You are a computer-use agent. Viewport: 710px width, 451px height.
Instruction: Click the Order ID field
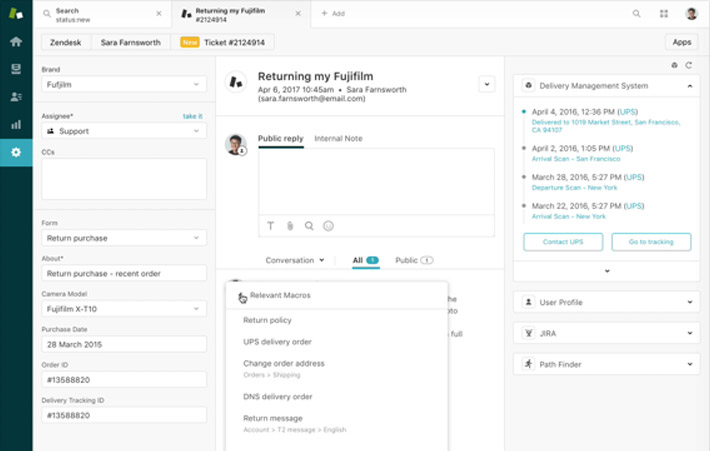point(124,379)
